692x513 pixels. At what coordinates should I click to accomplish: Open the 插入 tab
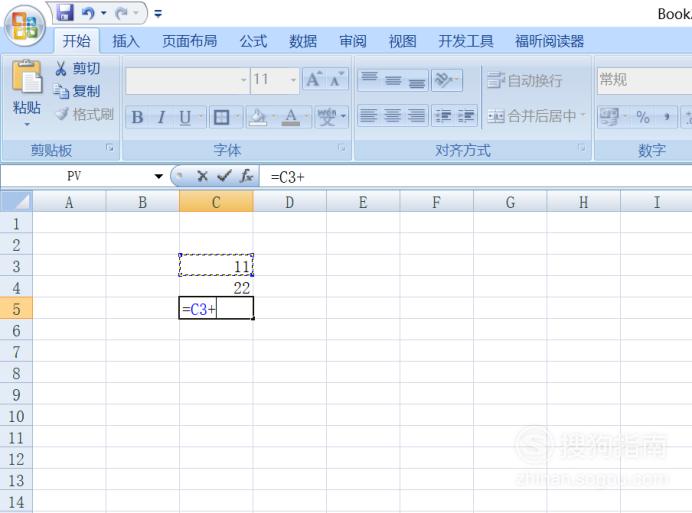click(125, 41)
